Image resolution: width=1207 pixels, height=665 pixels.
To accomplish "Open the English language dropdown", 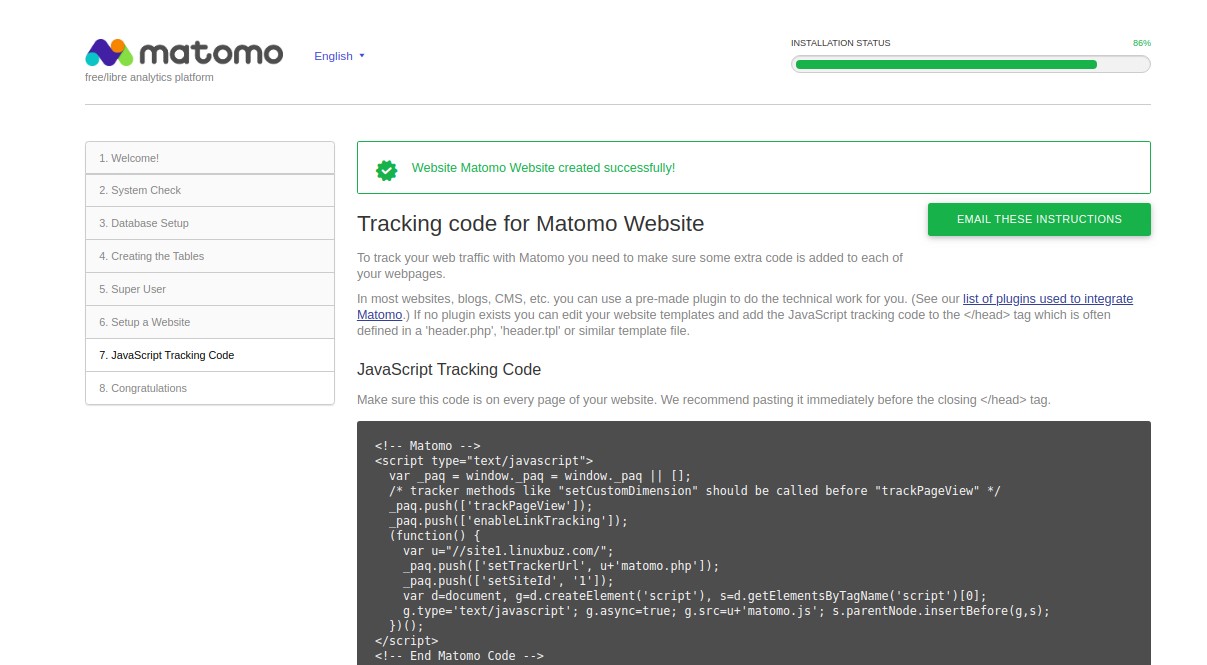I will pos(339,56).
